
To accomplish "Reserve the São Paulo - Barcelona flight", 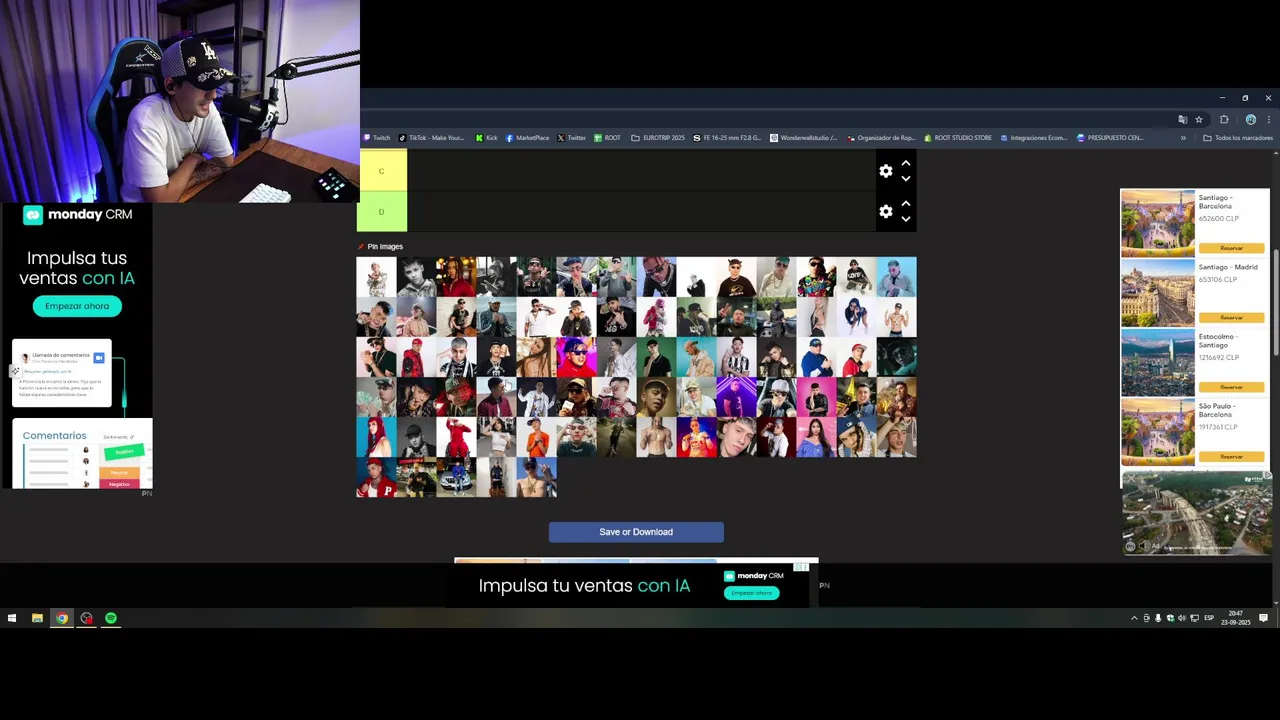I will tap(1231, 456).
